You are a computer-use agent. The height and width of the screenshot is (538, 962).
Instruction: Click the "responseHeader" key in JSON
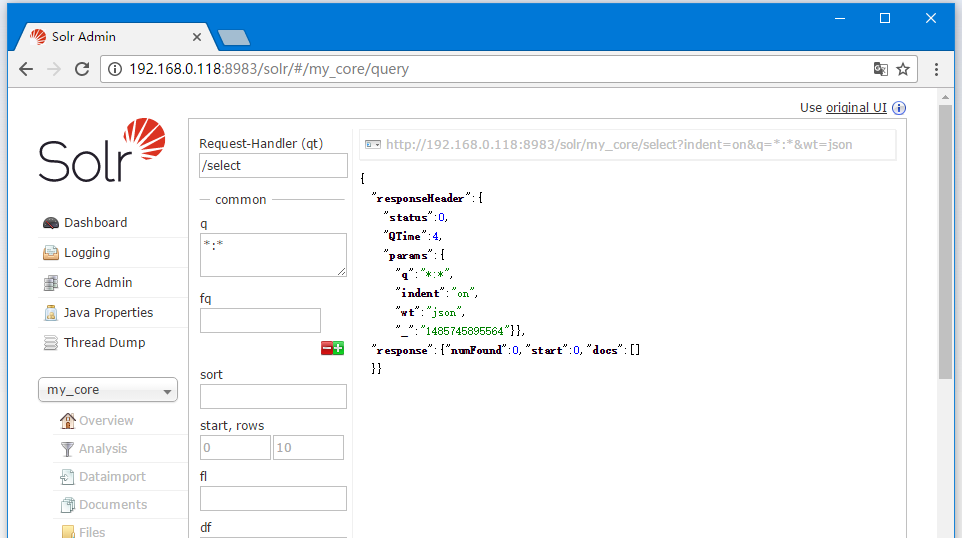pyautogui.click(x=420, y=198)
